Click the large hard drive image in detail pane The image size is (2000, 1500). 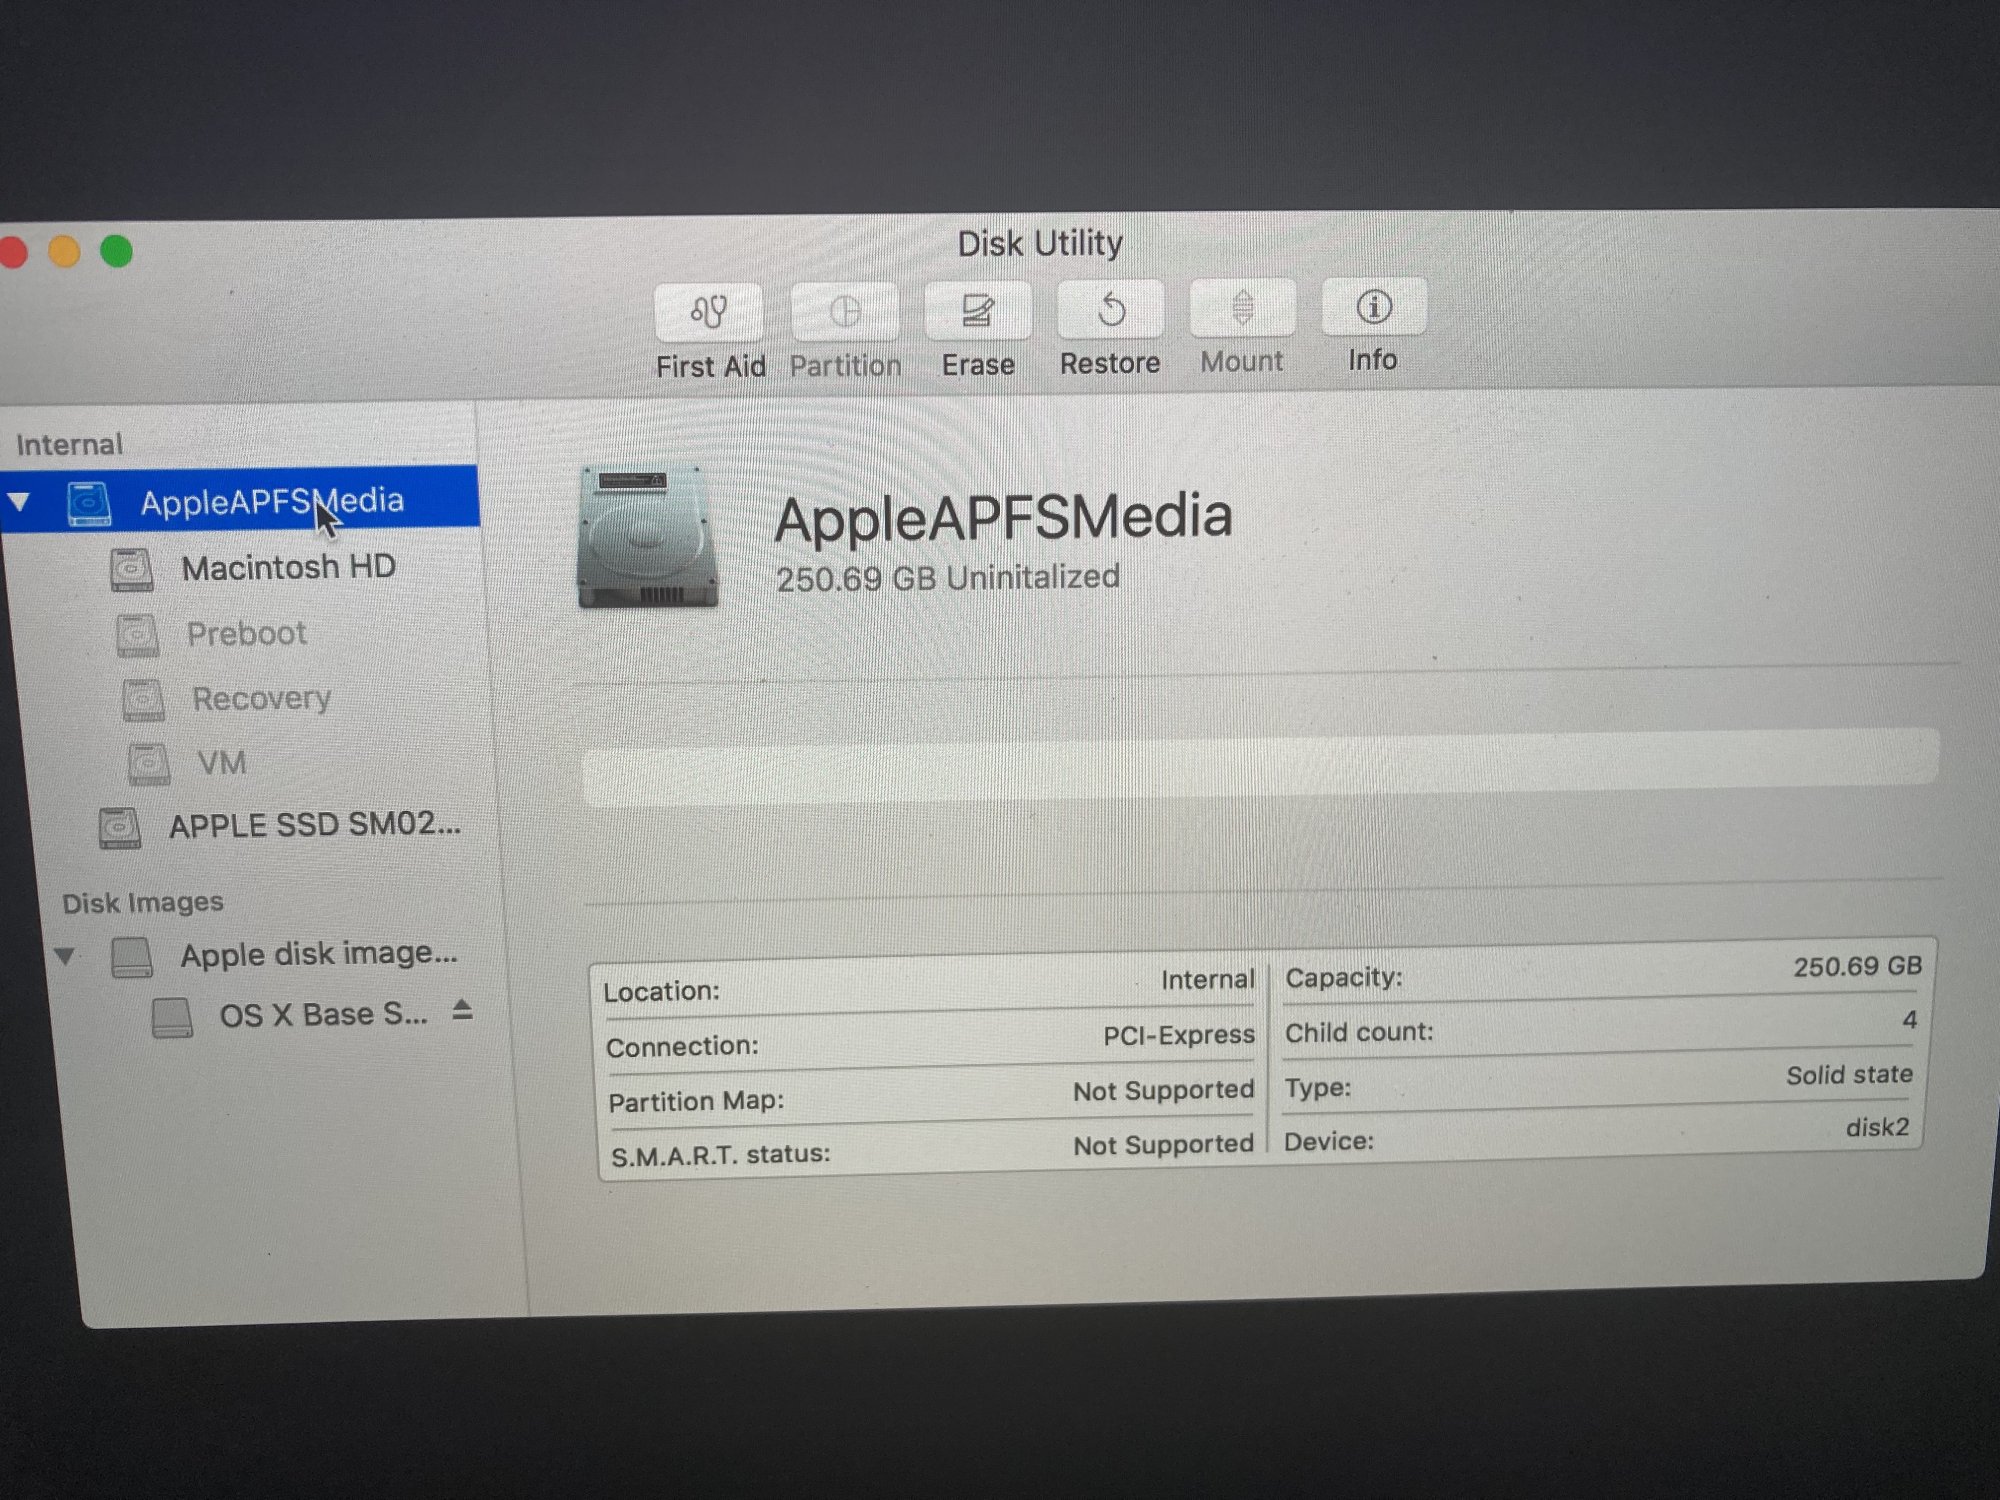[648, 537]
